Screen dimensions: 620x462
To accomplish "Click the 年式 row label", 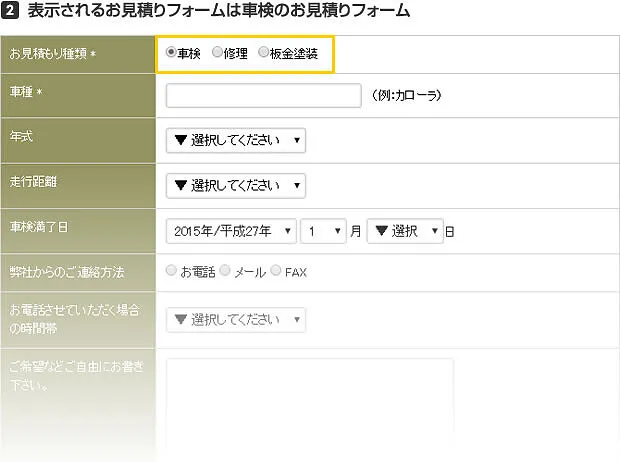I will tap(21, 136).
